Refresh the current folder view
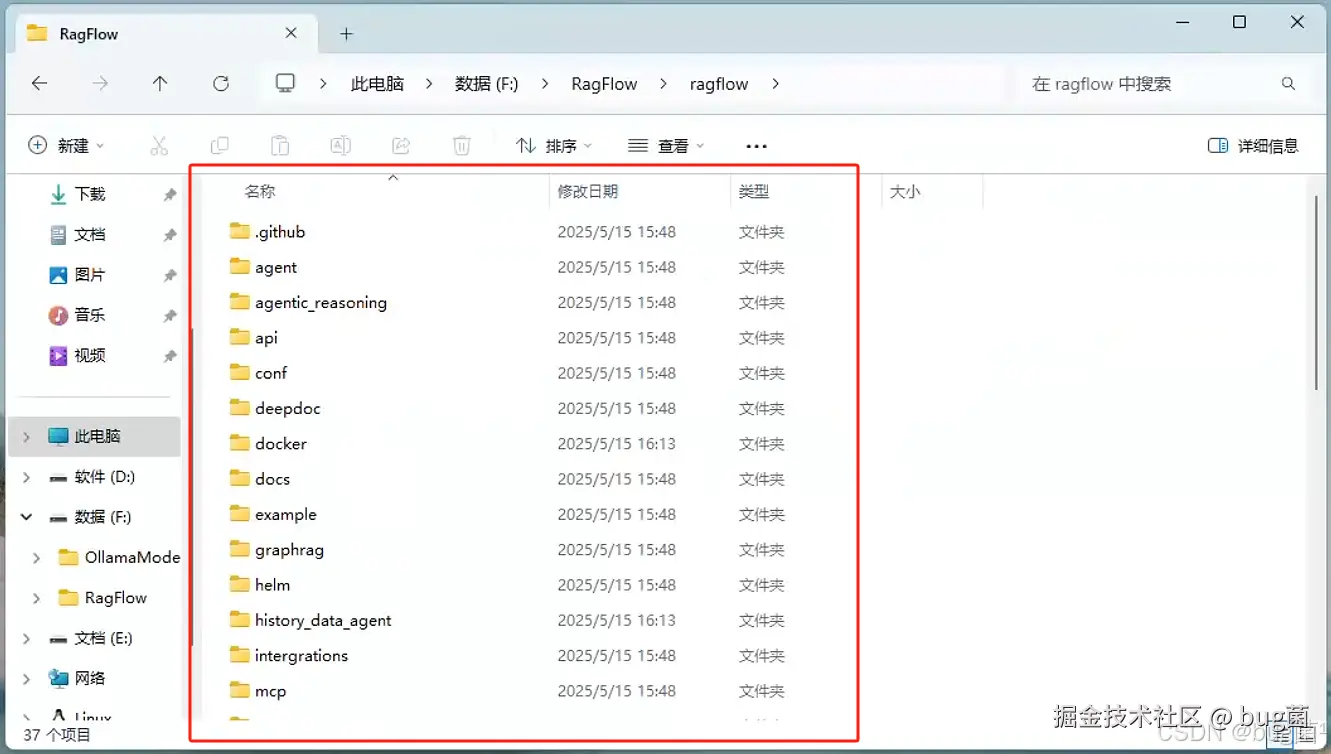1331x754 pixels. [221, 84]
